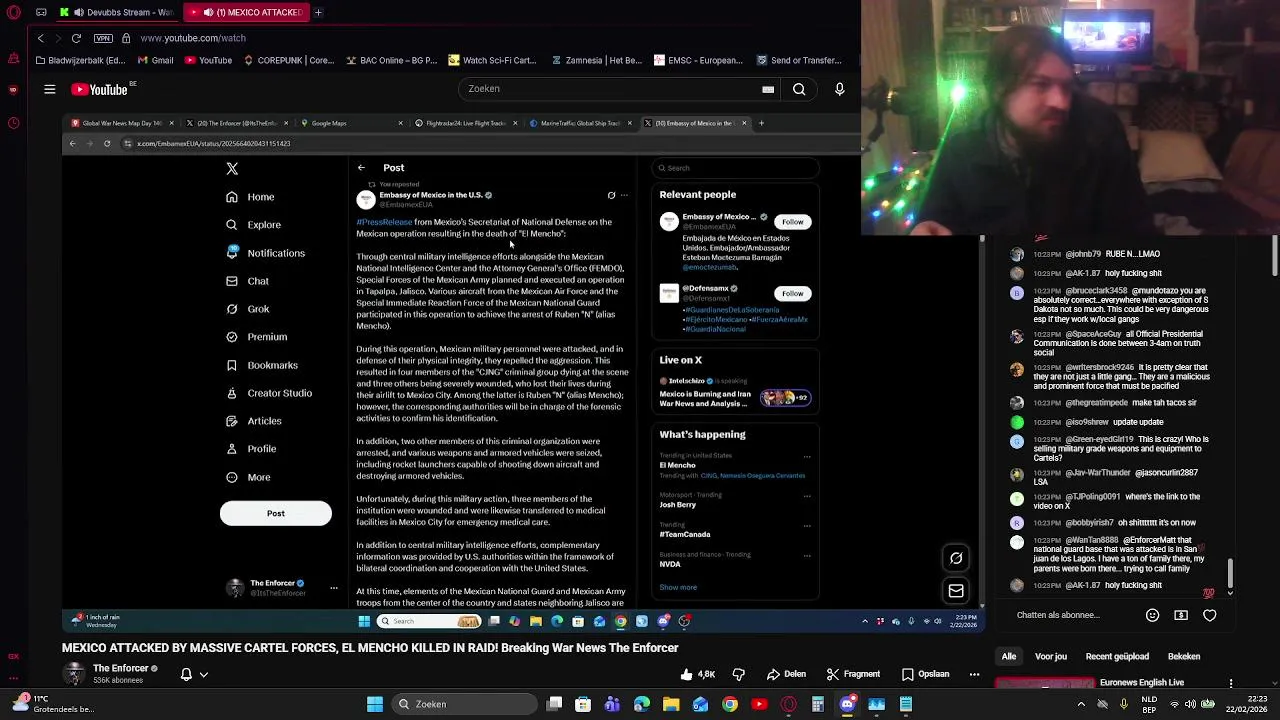This screenshot has height=720, width=1280.
Task: Start voice search with microphone
Action: pos(839,89)
